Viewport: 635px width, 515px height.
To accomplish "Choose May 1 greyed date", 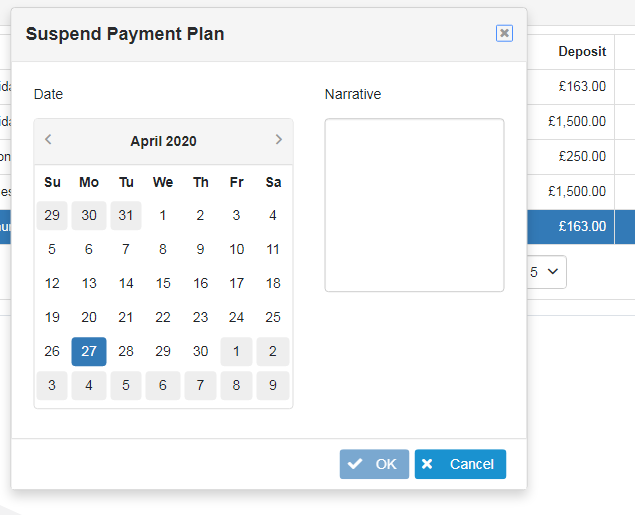I will click(237, 352).
